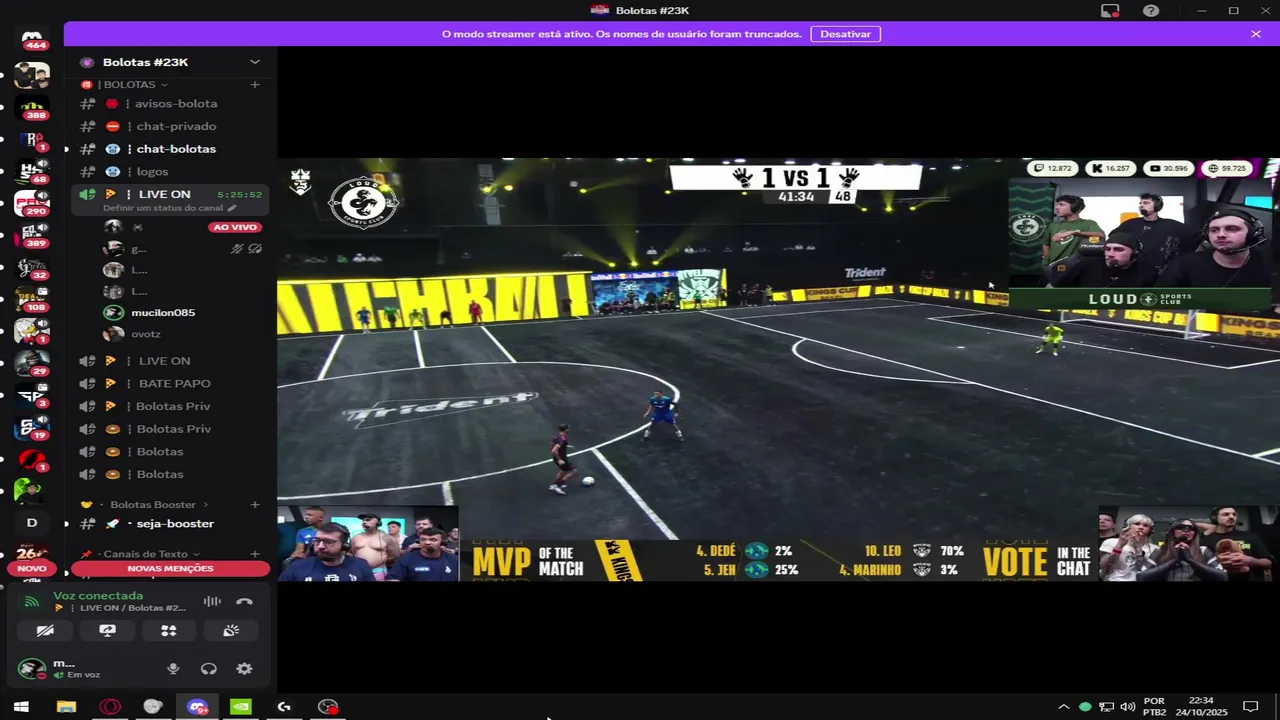Show hidden system tray icons chevron
Image resolution: width=1280 pixels, height=720 pixels.
1063,707
